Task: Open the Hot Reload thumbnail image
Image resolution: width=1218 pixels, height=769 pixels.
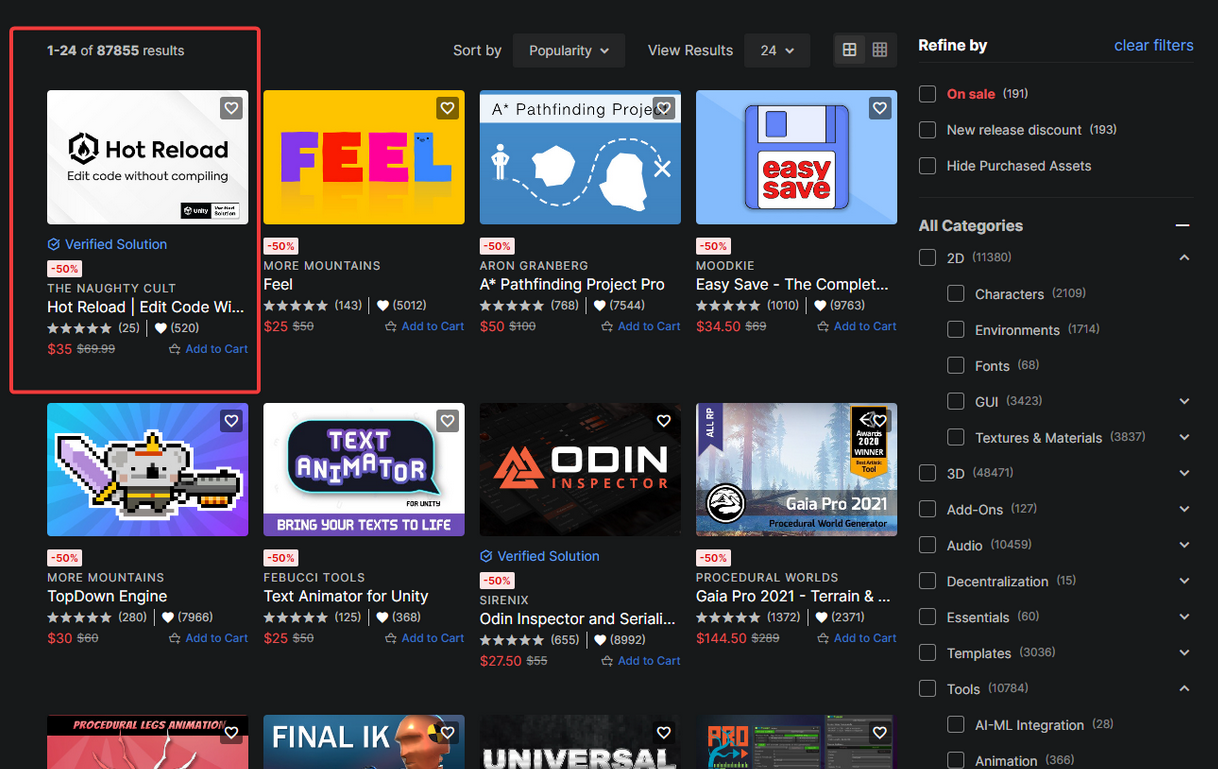Action: coord(147,157)
